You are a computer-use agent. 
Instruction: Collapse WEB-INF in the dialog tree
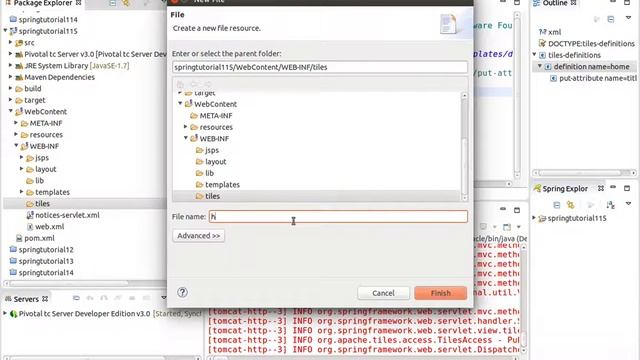[x=186, y=138]
